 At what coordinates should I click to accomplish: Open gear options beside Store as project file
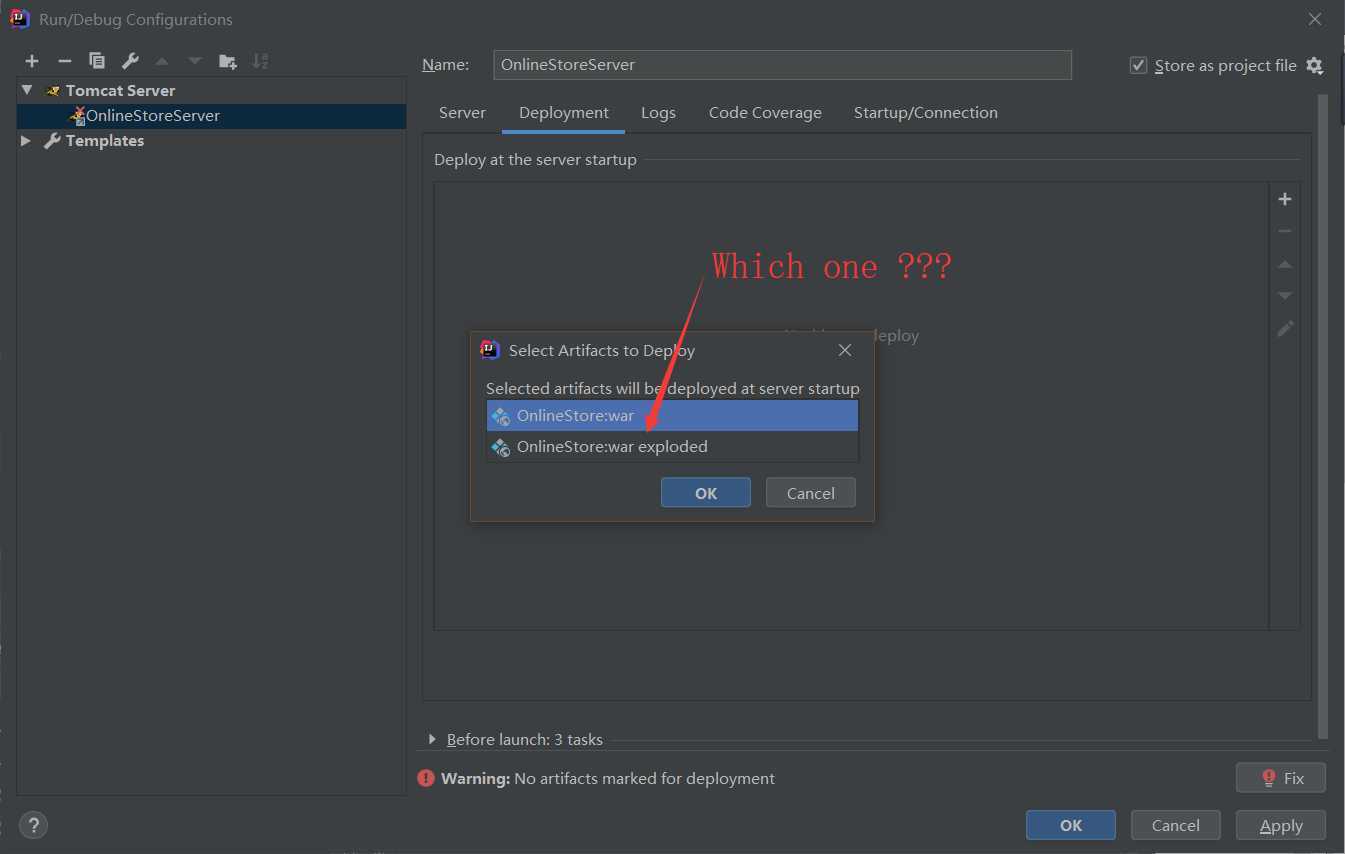(1314, 66)
